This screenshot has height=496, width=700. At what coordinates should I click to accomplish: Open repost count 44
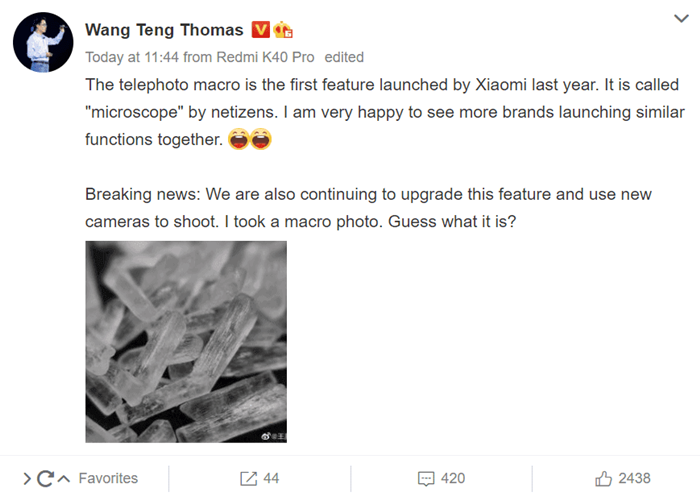(x=271, y=479)
